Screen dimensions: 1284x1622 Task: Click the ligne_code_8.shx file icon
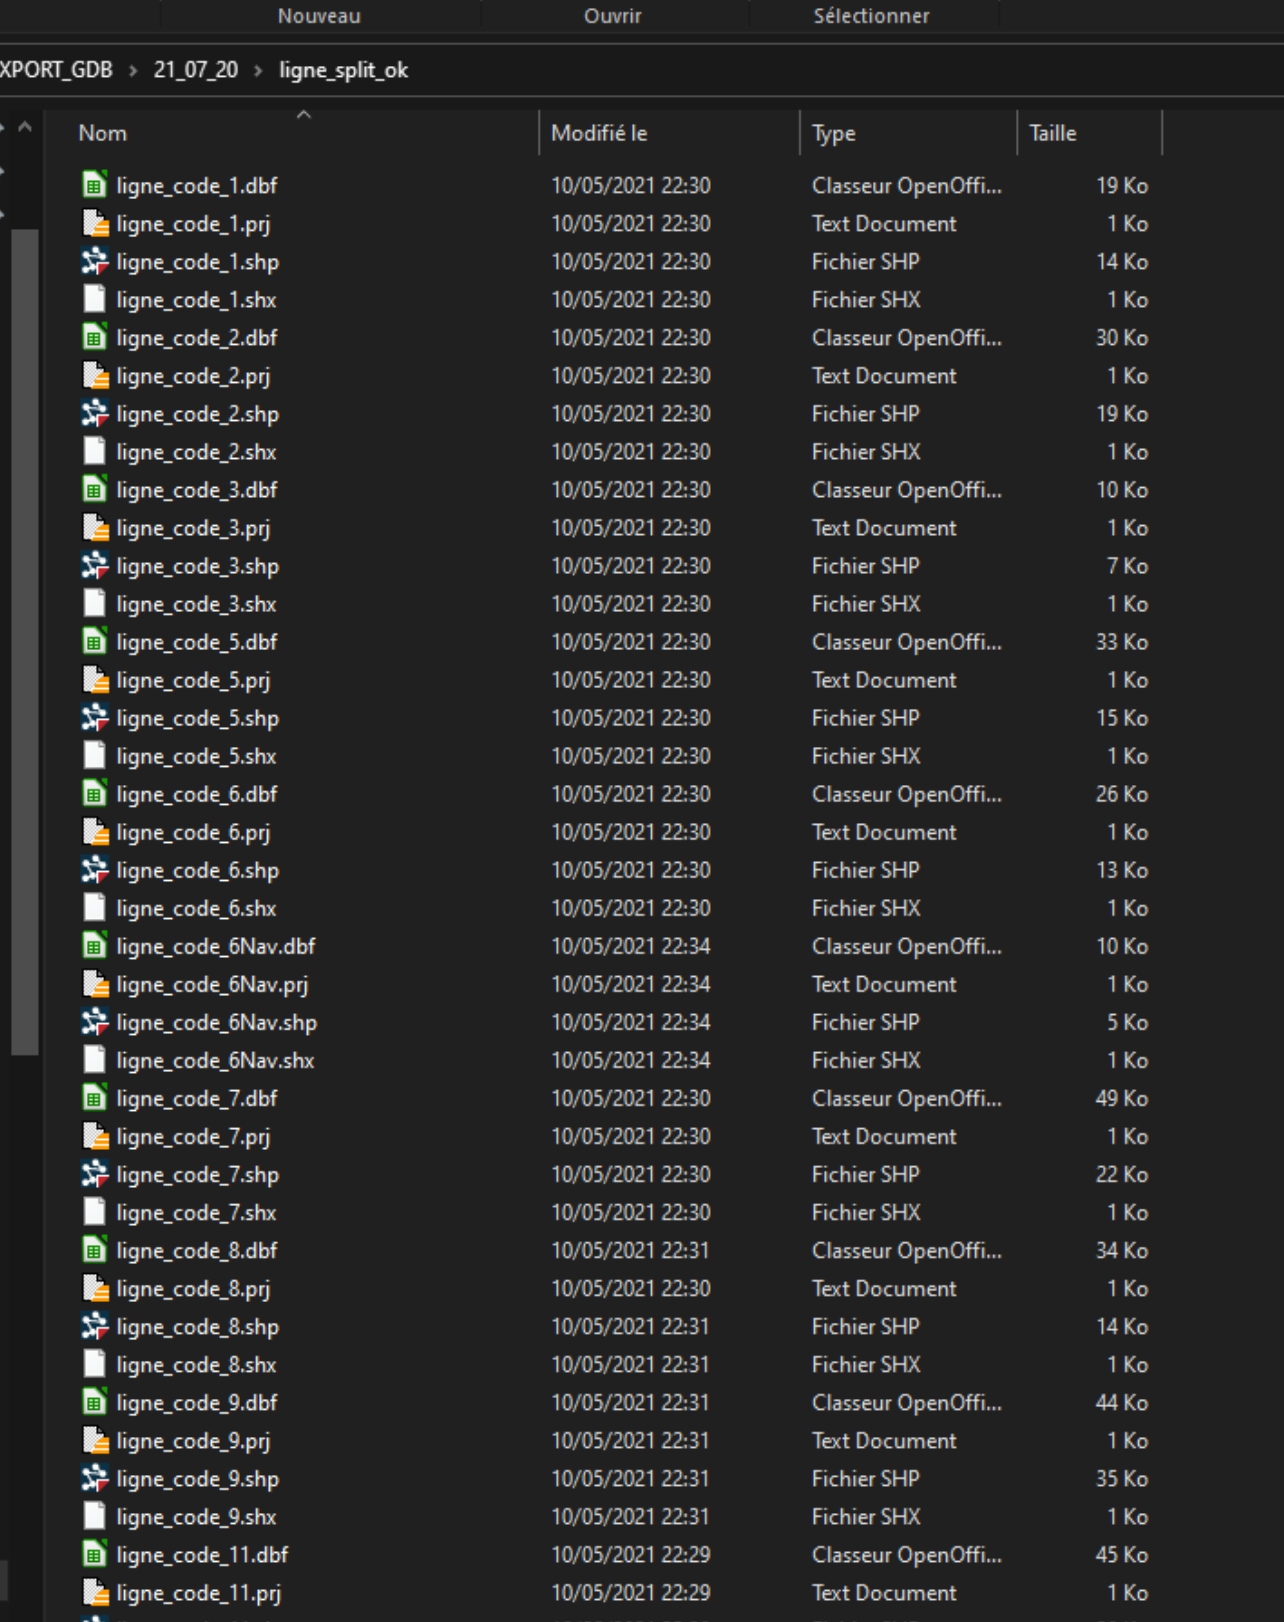tap(94, 1364)
